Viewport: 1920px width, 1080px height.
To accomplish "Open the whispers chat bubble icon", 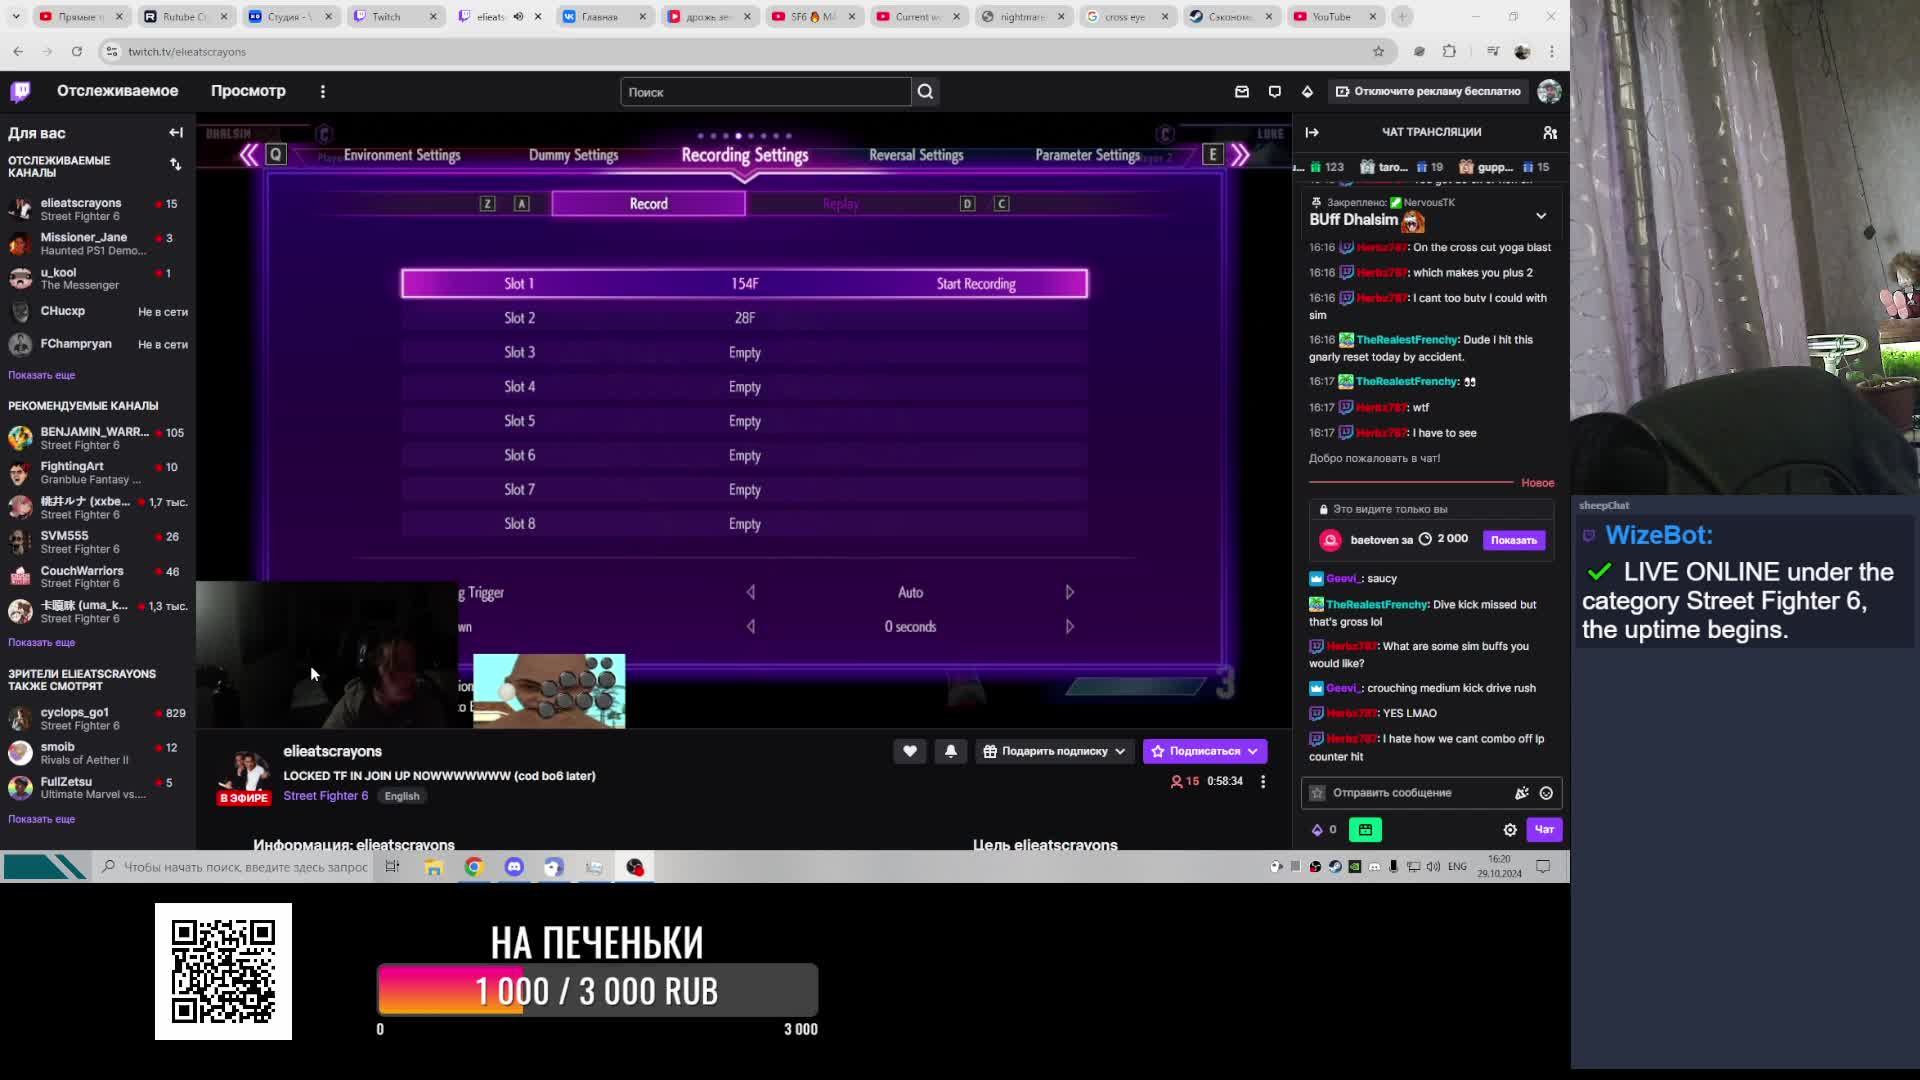I will coord(1274,91).
